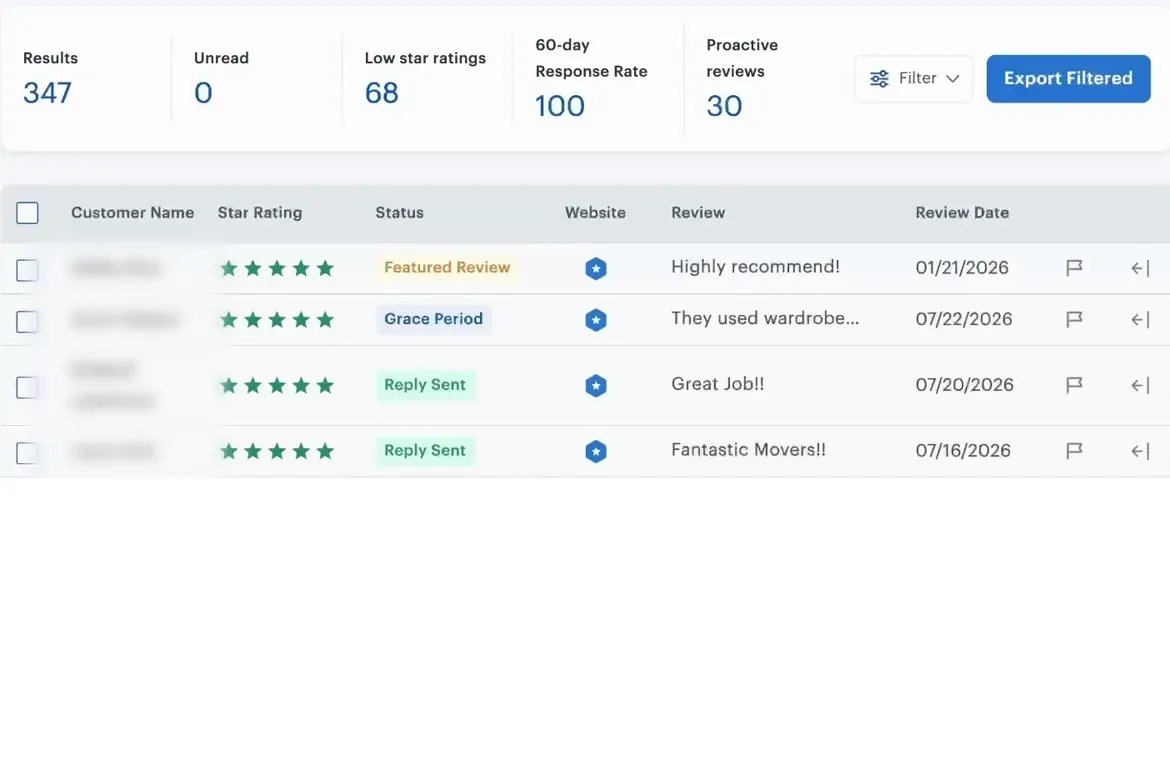The width and height of the screenshot is (1170, 780).
Task: Click the Proactive reviews 30 value
Action: click(724, 106)
